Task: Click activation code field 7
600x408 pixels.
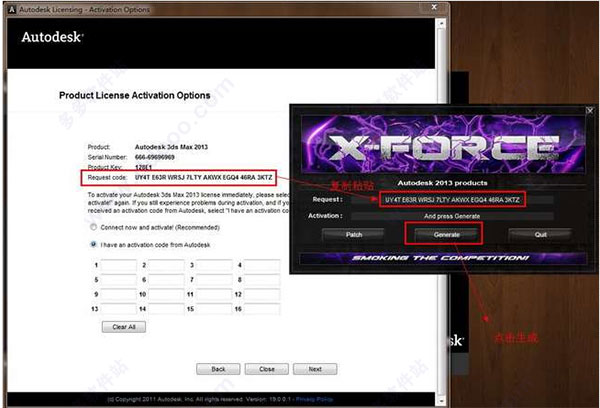Action: point(214,280)
